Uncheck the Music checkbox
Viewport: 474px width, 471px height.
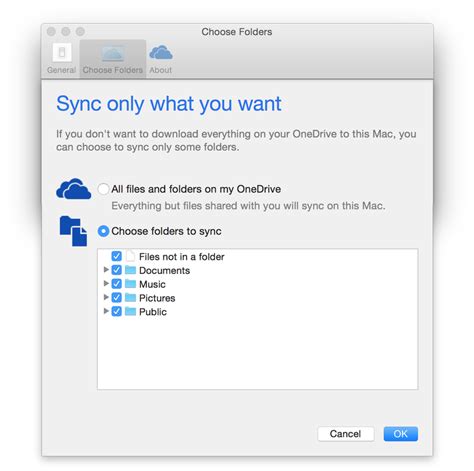click(x=116, y=284)
